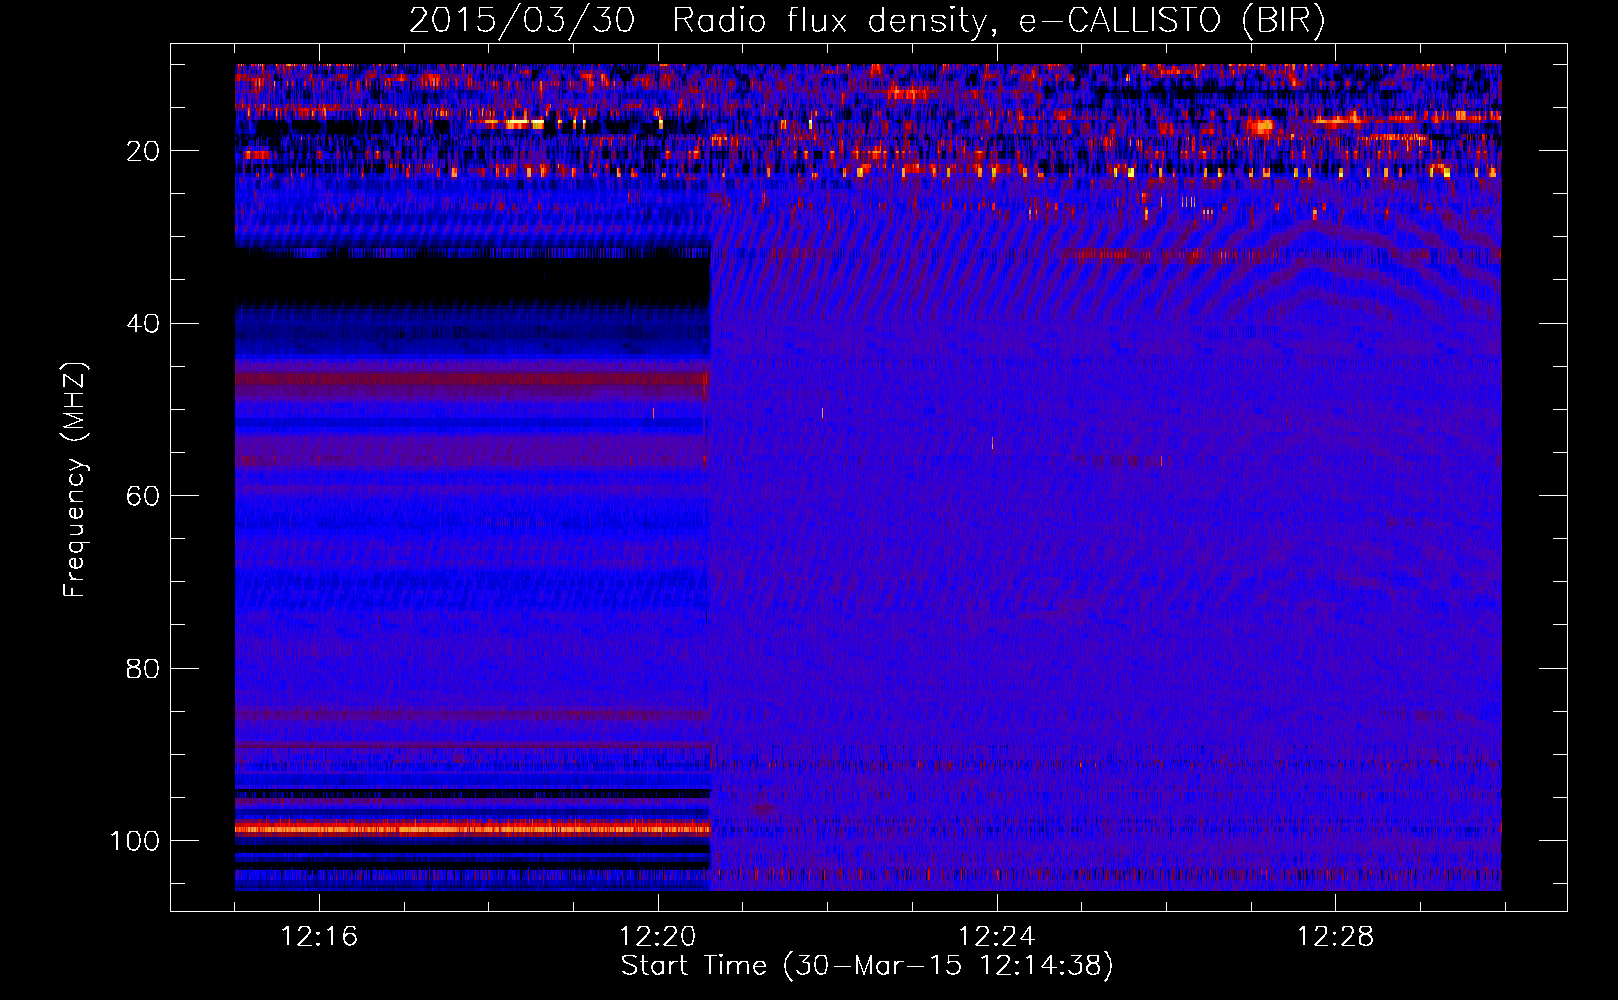Click the 80 MHz frequency tick label
The height and width of the screenshot is (1000, 1618).
coord(143,669)
